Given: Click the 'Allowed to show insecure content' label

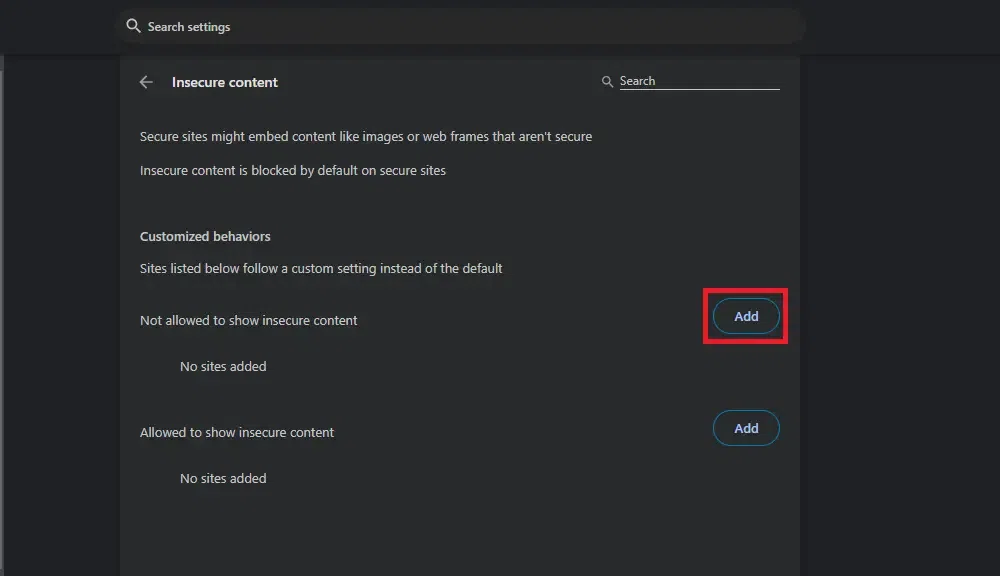Looking at the screenshot, I should point(237,433).
